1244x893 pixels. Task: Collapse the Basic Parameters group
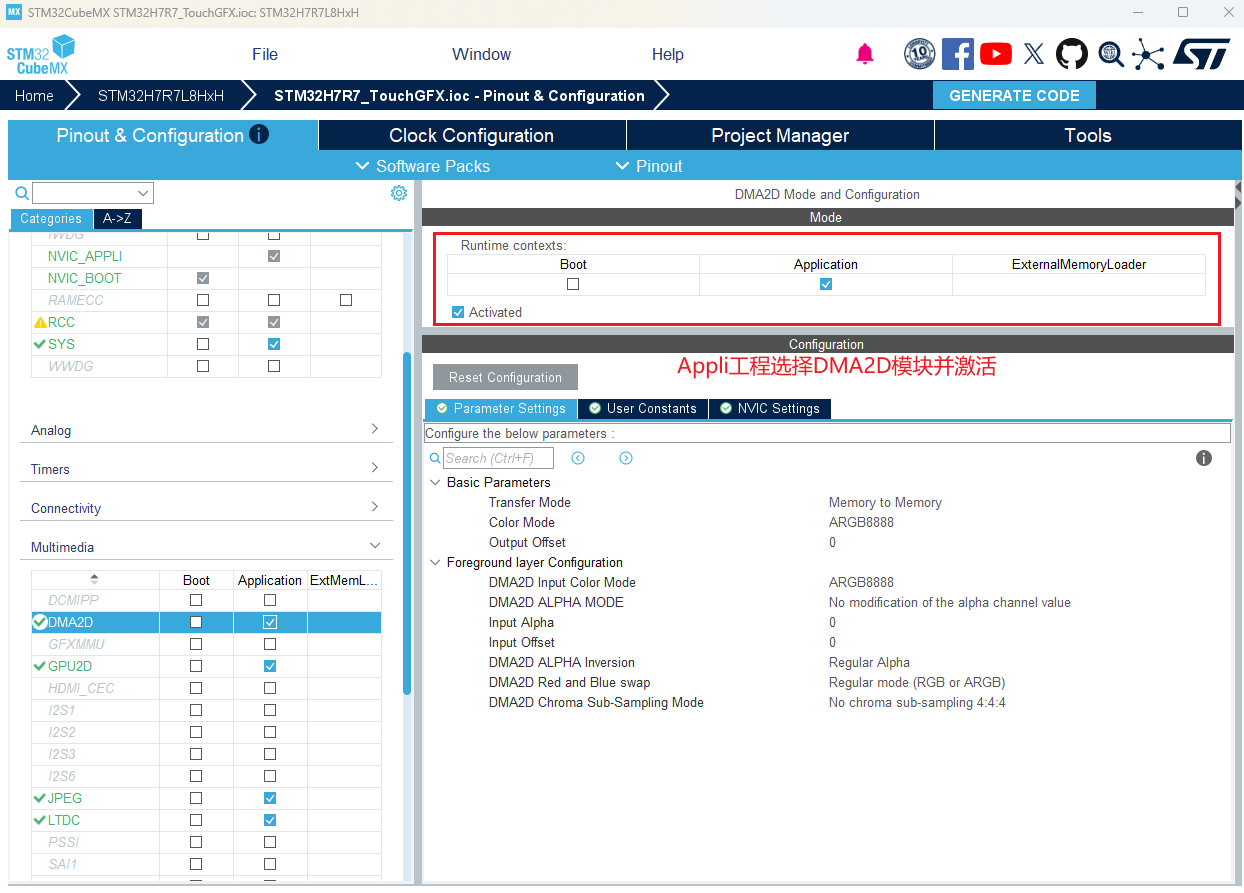click(435, 482)
